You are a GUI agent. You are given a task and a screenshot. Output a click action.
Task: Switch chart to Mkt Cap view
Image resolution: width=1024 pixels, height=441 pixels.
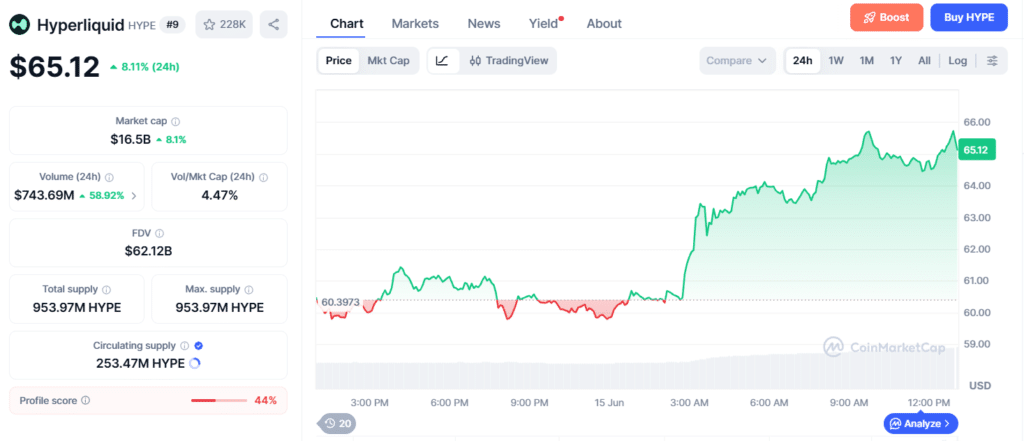click(x=389, y=61)
